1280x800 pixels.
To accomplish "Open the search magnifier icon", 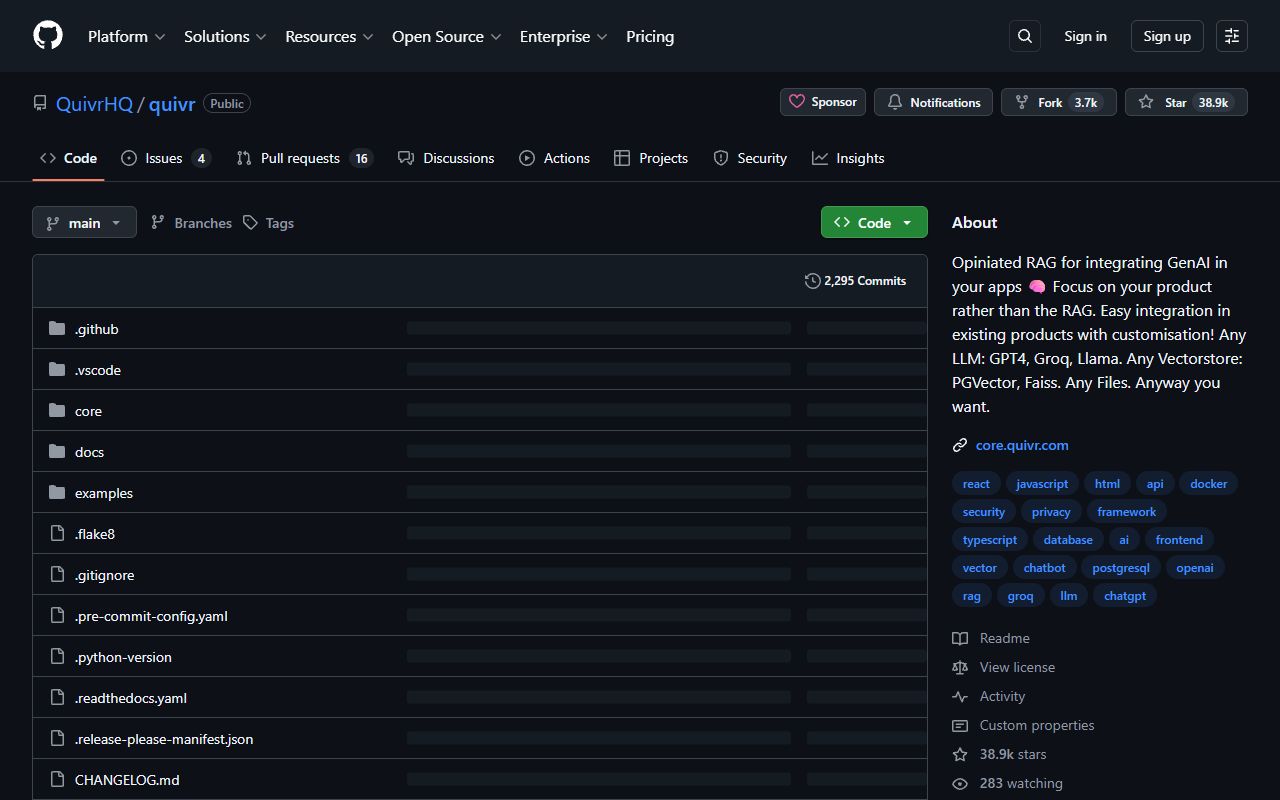I will pos(1024,35).
